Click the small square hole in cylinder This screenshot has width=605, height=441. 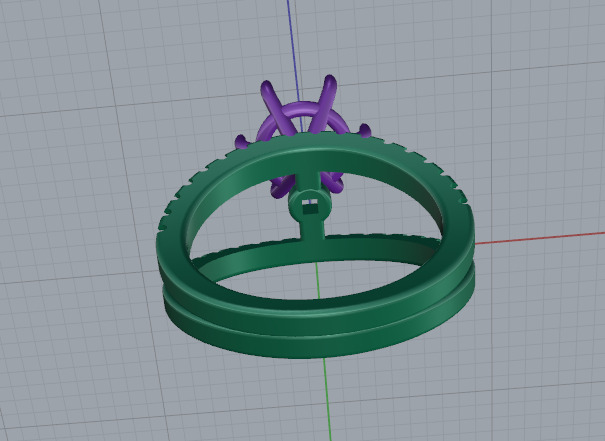[309, 208]
